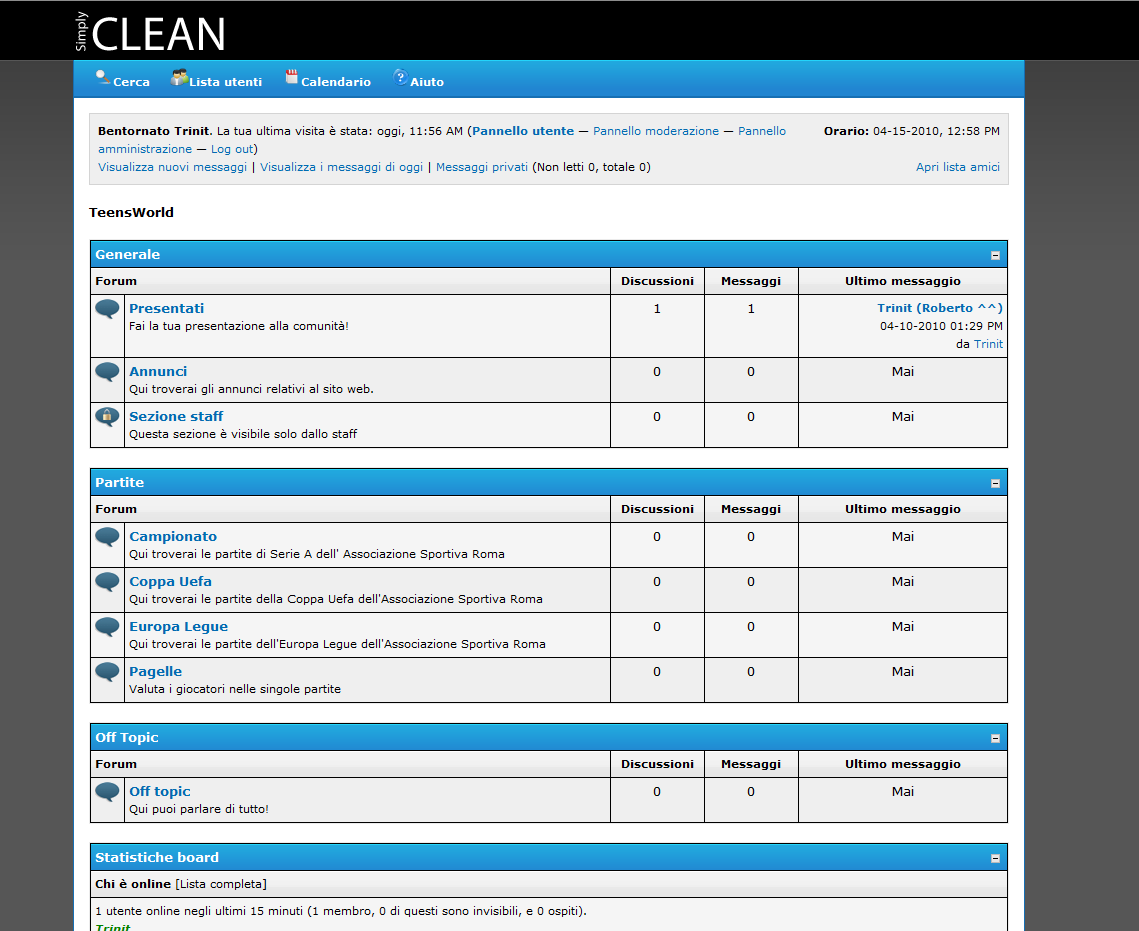Open Pannello utente
1139x931 pixels.
[x=523, y=131]
